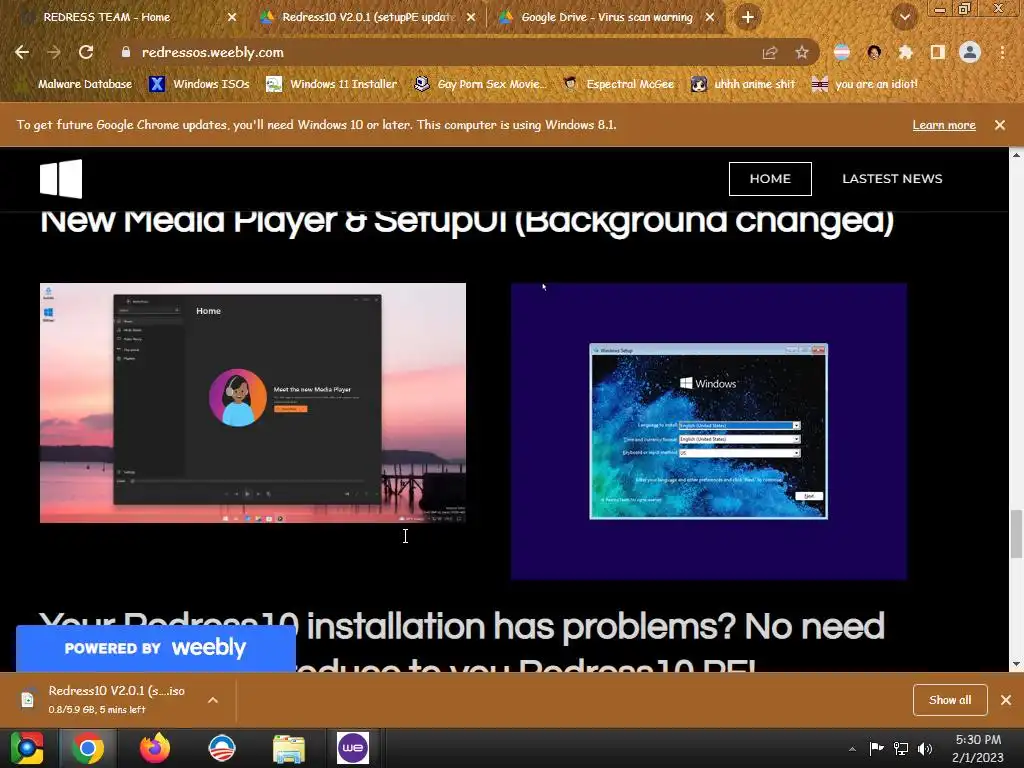
Task: Open the you are an idiot! bookmark
Action: (865, 84)
